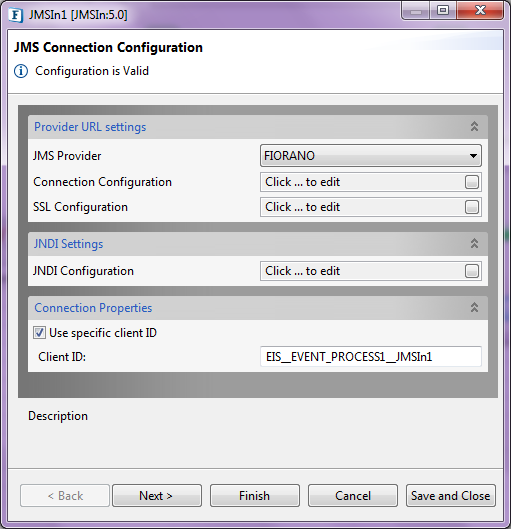This screenshot has height=529, width=511.
Task: Maximize the JMSIn1 dialog window
Action: click(x=443, y=10)
